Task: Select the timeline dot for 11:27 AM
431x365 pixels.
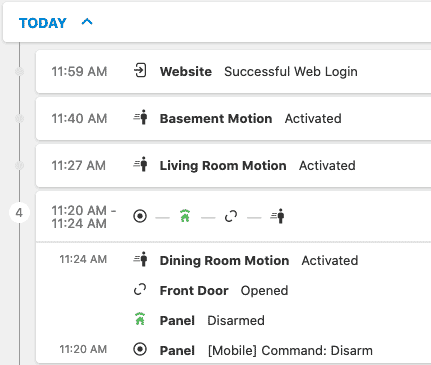Action: [x=20, y=165]
